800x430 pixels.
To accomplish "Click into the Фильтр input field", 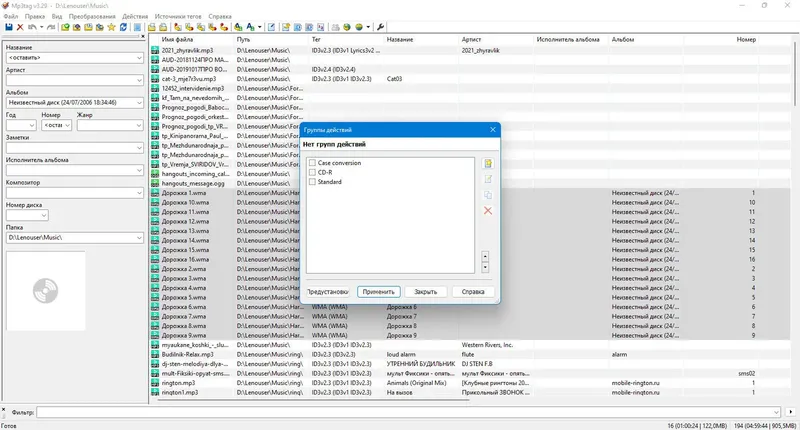I will point(408,412).
